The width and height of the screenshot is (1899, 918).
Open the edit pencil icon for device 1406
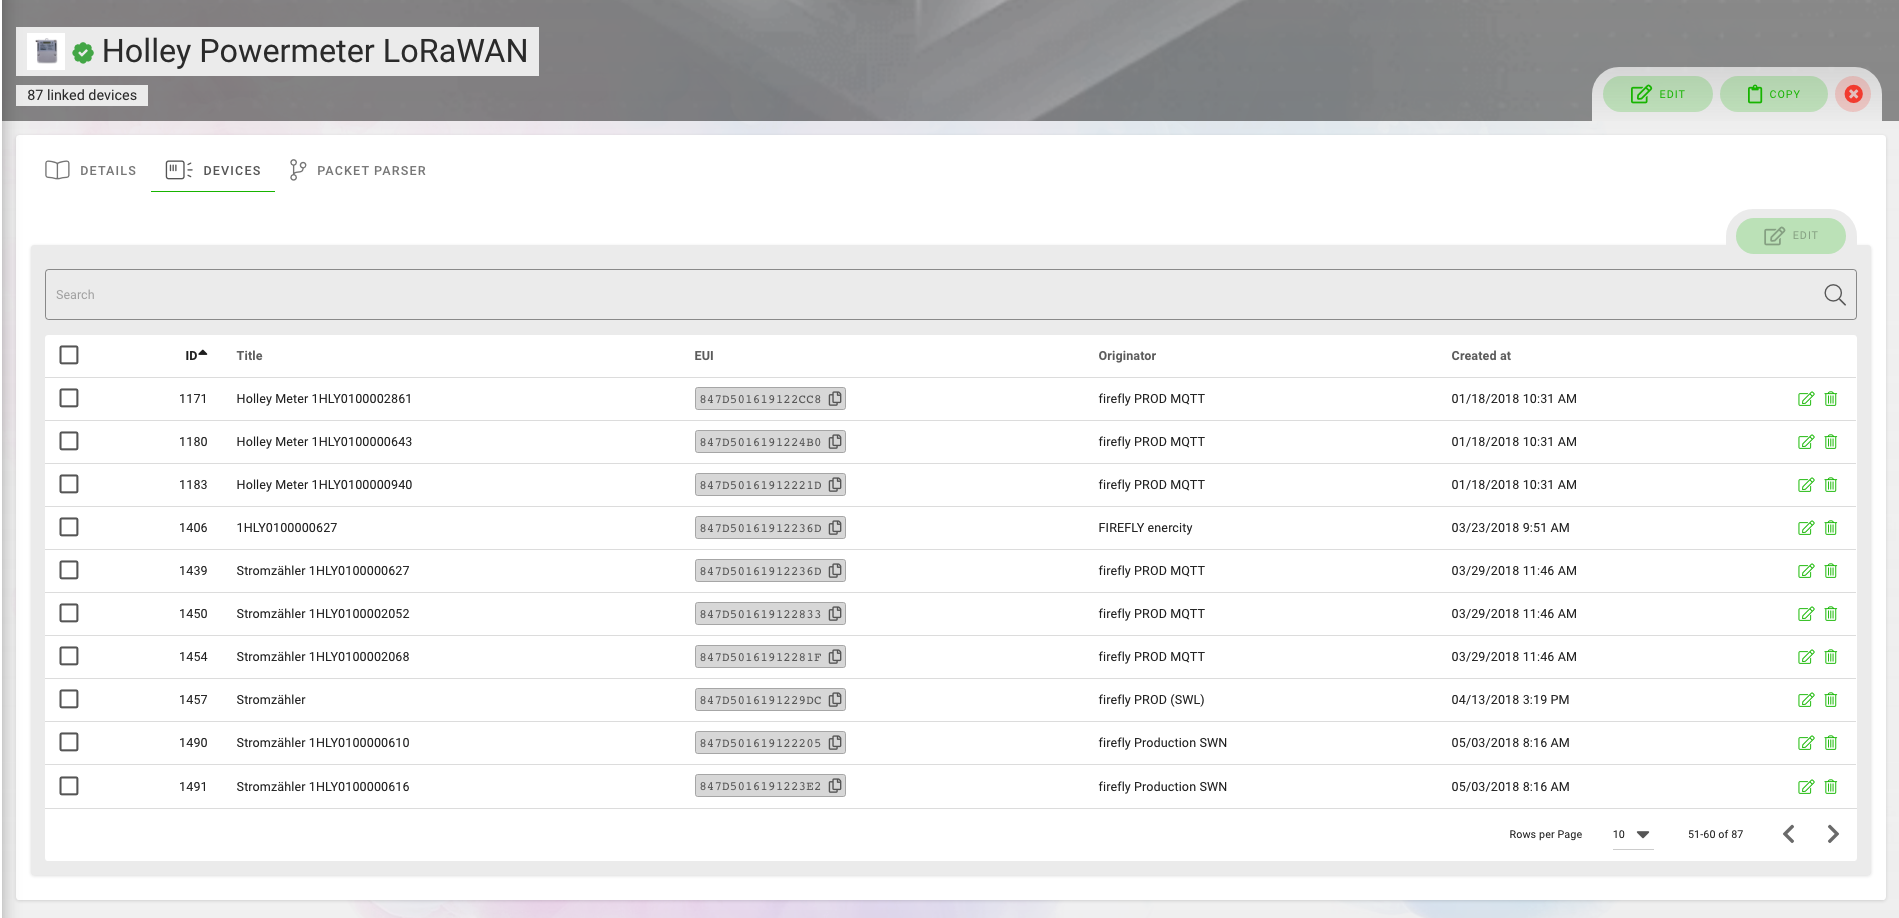[x=1806, y=527]
